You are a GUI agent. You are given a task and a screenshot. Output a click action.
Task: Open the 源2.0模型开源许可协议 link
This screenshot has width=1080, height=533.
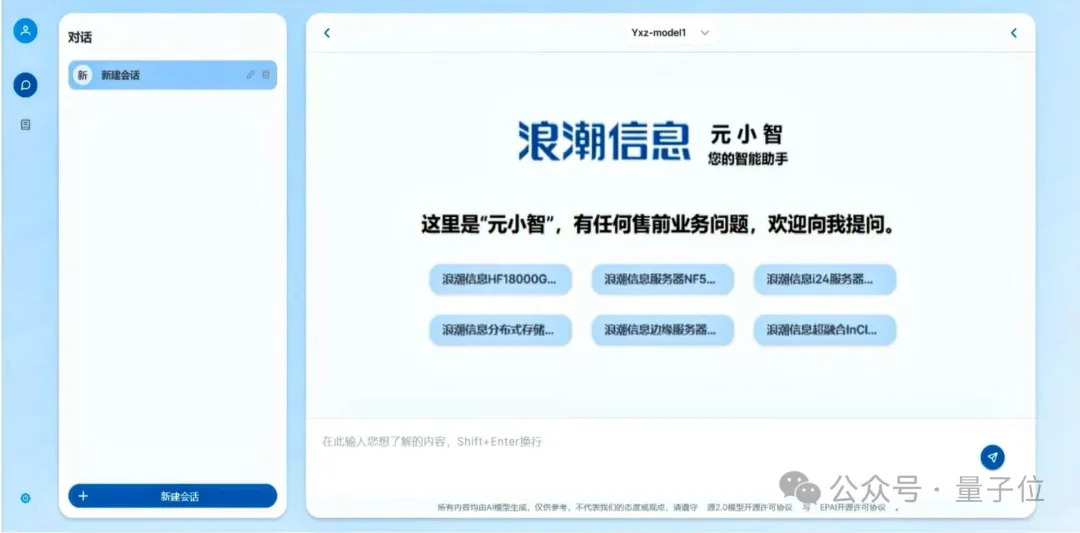pos(749,508)
